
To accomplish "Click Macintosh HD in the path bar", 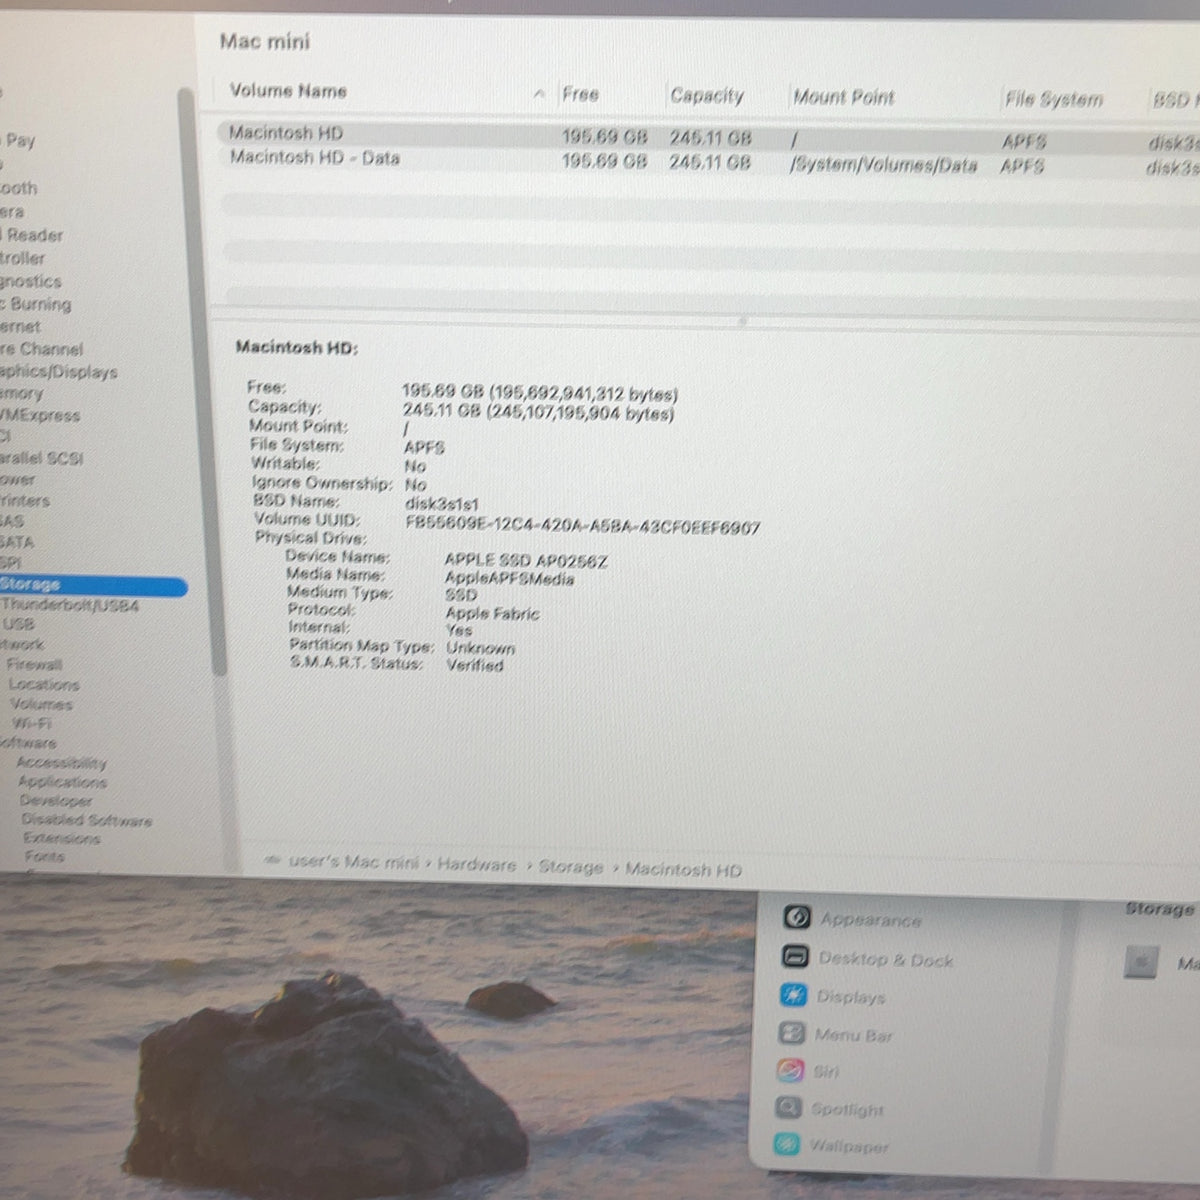I will (x=683, y=870).
